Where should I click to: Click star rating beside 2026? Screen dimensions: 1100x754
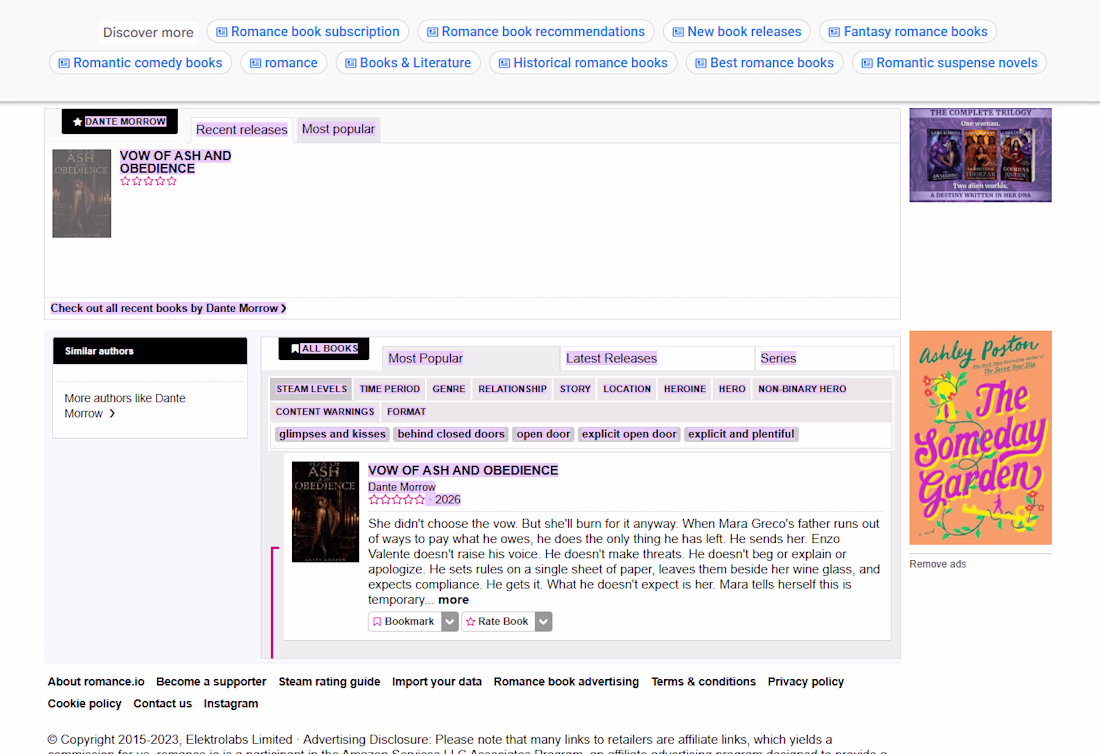coord(396,500)
